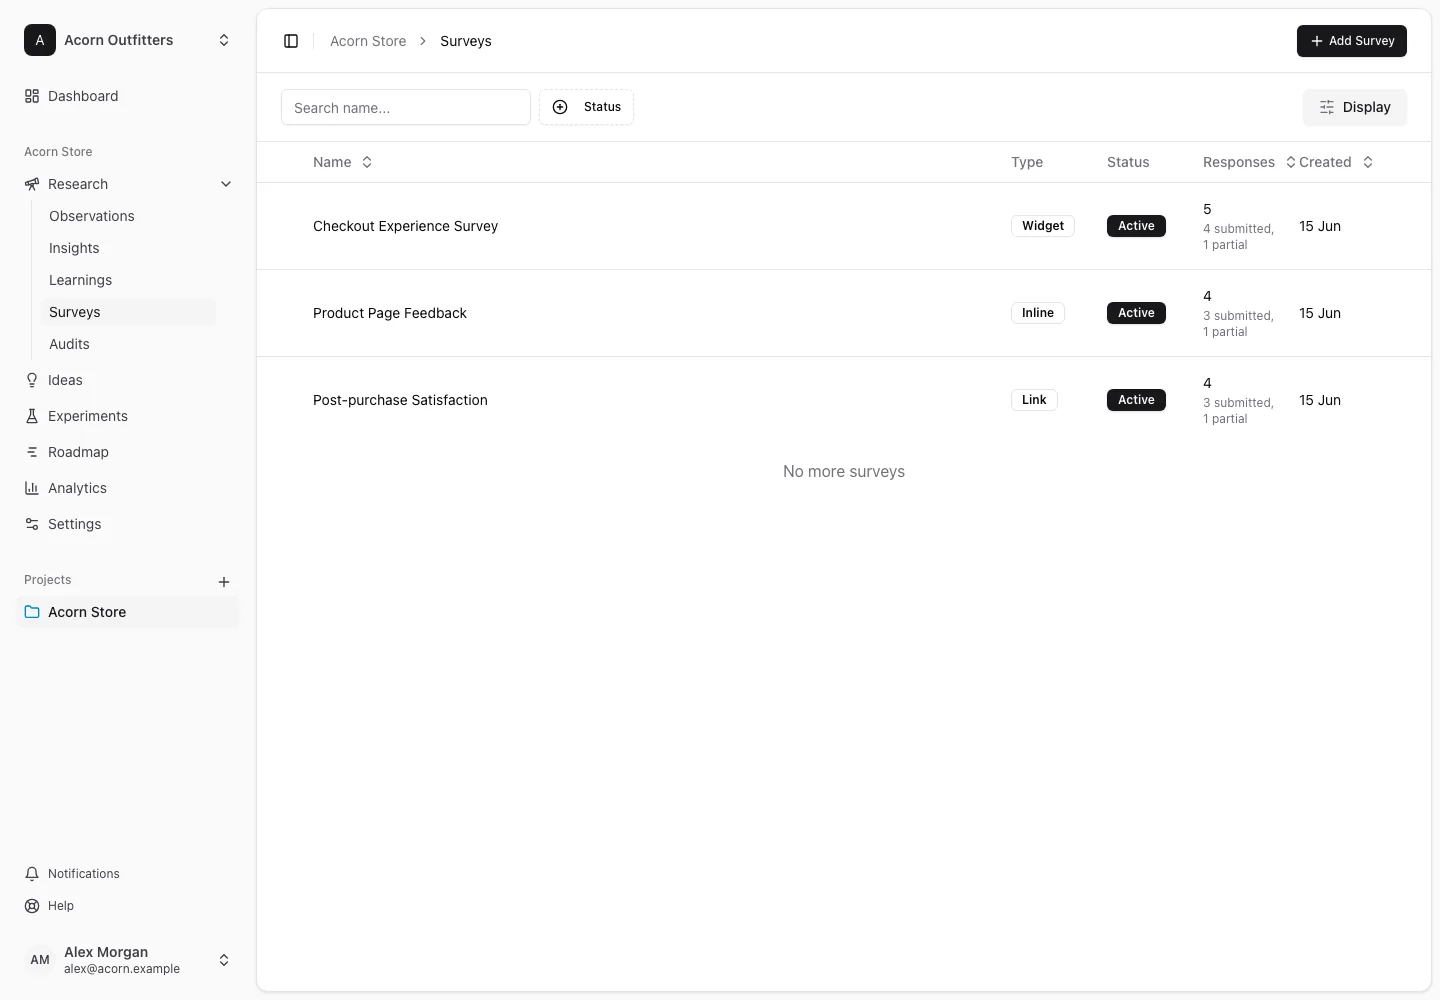This screenshot has width=1440, height=1000.
Task: Go to Acorn Store breadcrumb link
Action: click(368, 41)
